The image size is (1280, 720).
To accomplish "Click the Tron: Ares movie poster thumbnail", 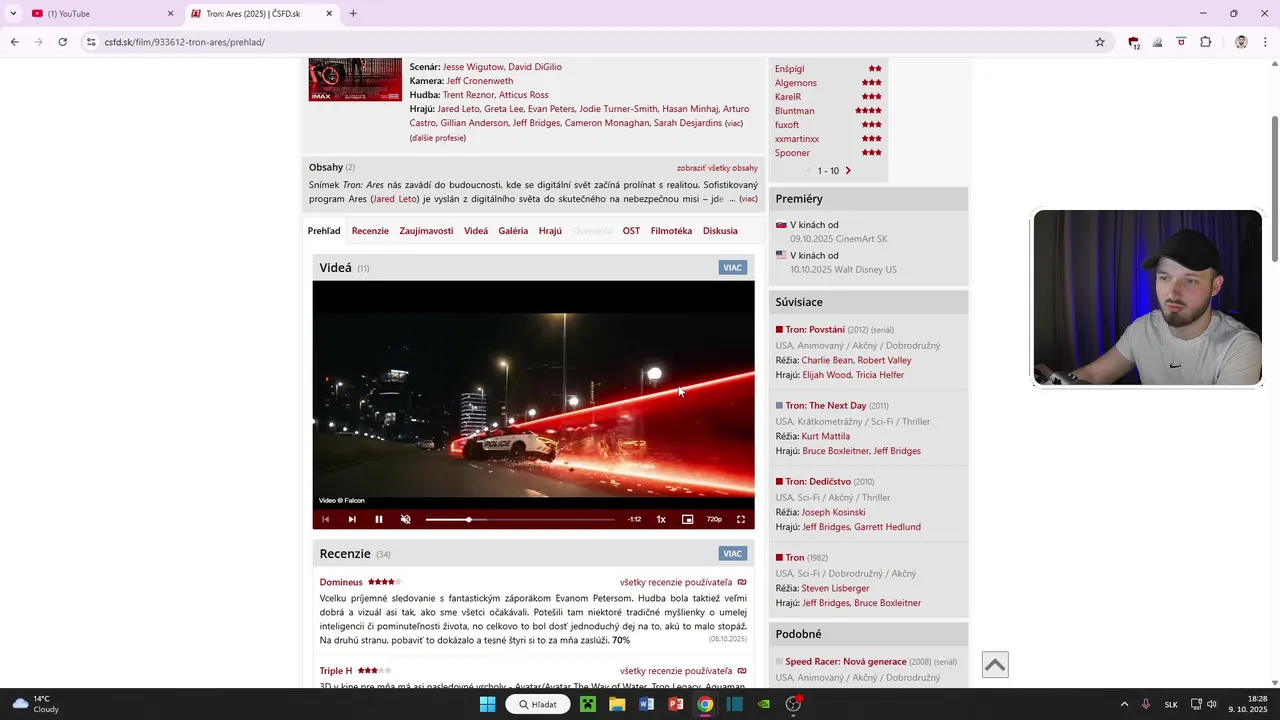I will tap(355, 79).
